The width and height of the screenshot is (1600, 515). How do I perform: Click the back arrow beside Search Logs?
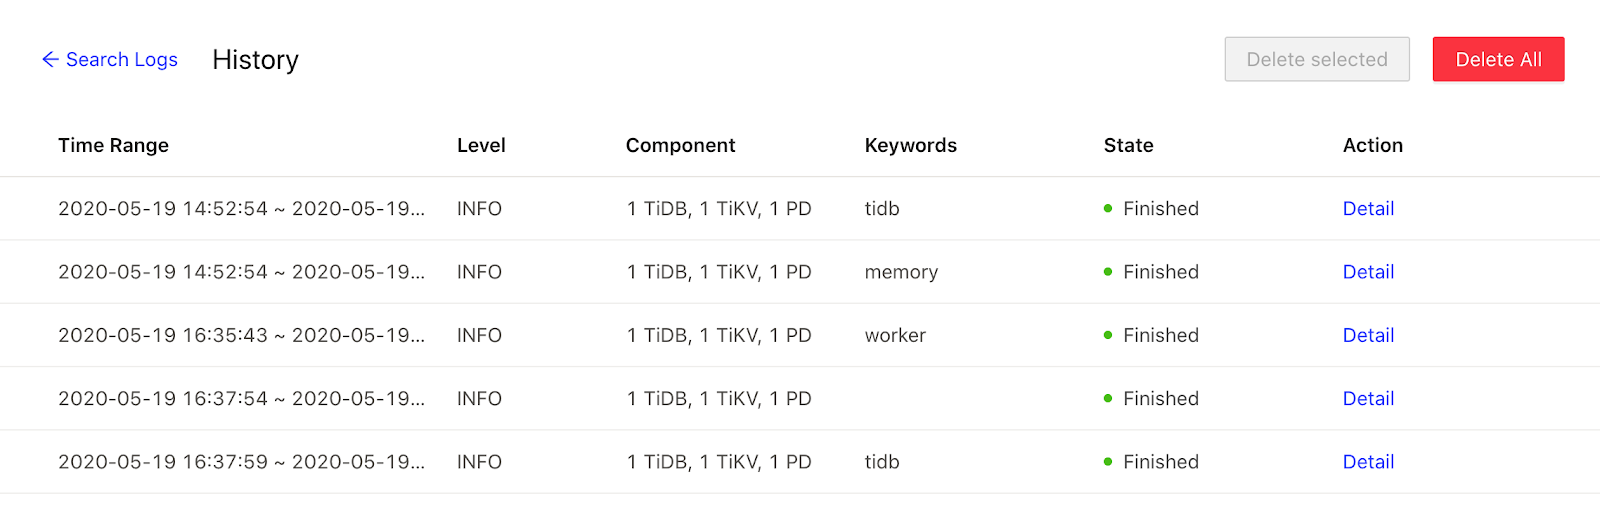[x=50, y=60]
